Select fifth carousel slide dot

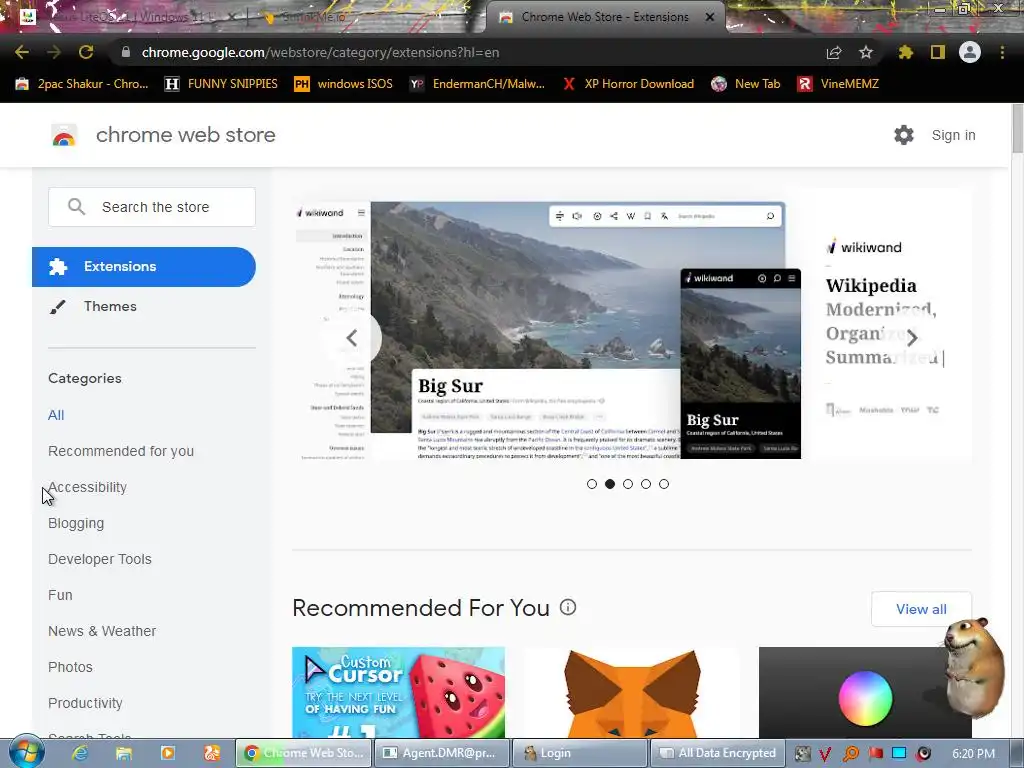point(664,484)
